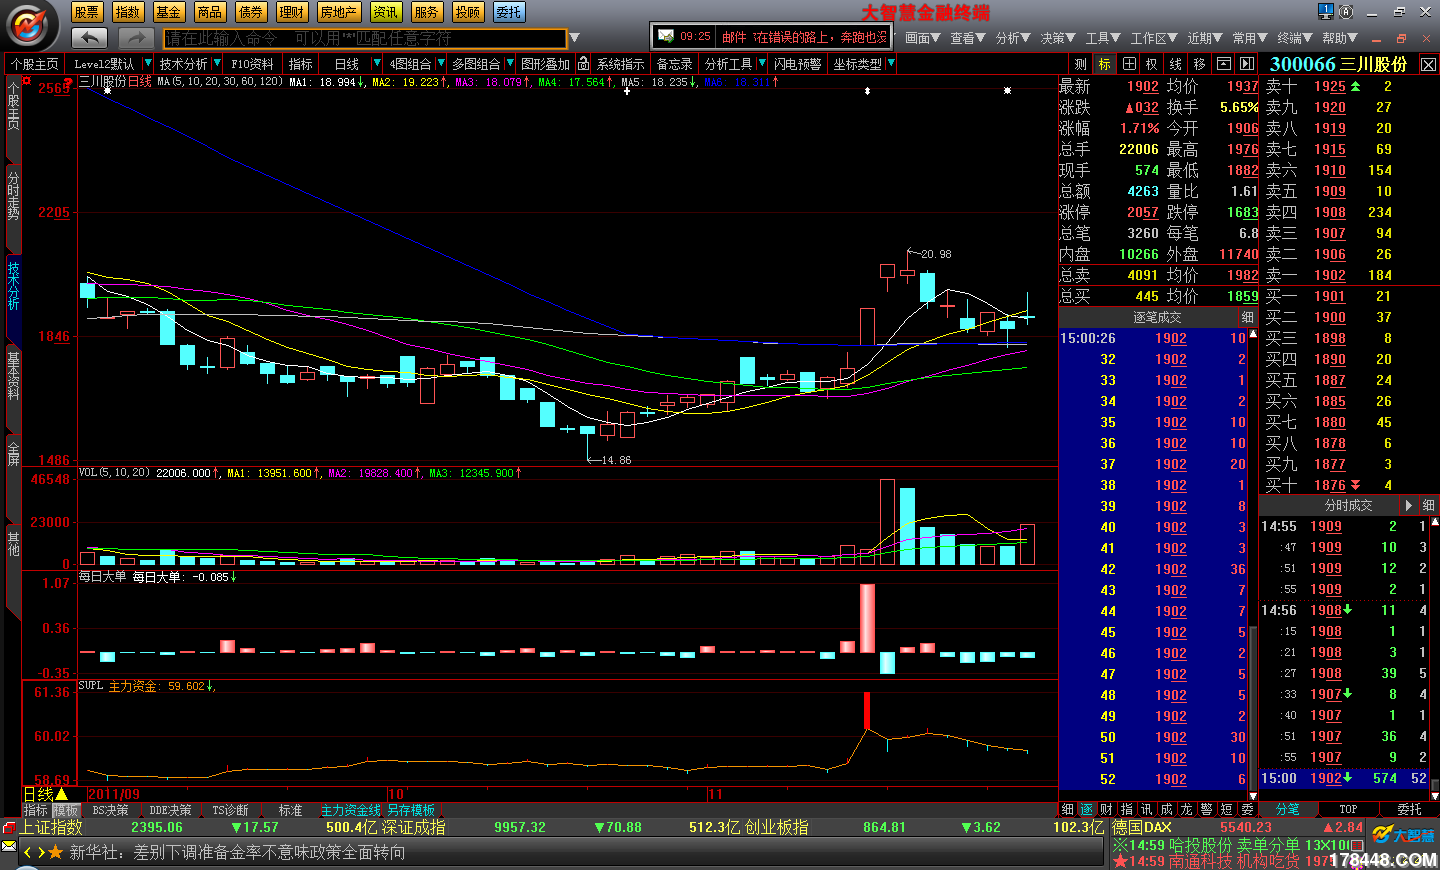The image size is (1440, 870).
Task: Expand the command input history dropdown
Action: 574,38
